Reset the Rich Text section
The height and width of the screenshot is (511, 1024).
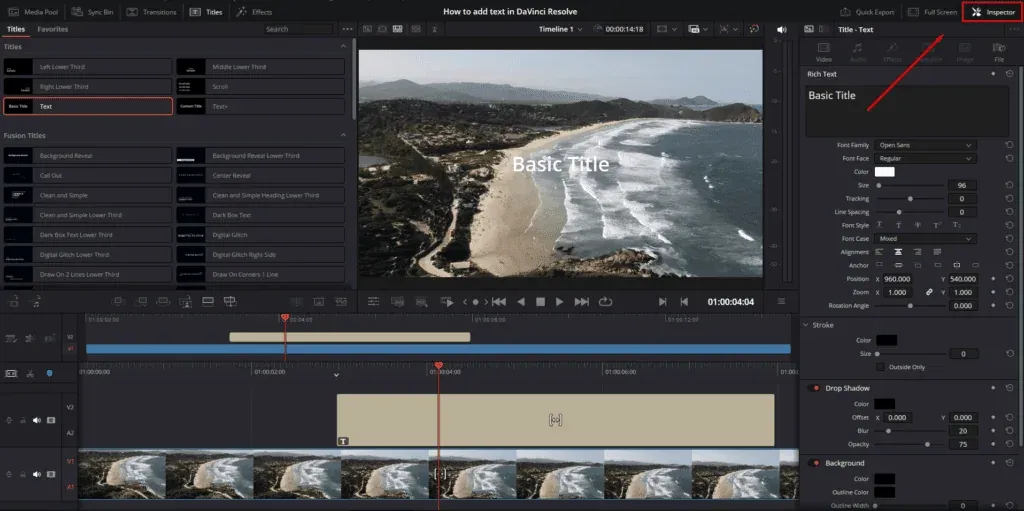point(1009,74)
